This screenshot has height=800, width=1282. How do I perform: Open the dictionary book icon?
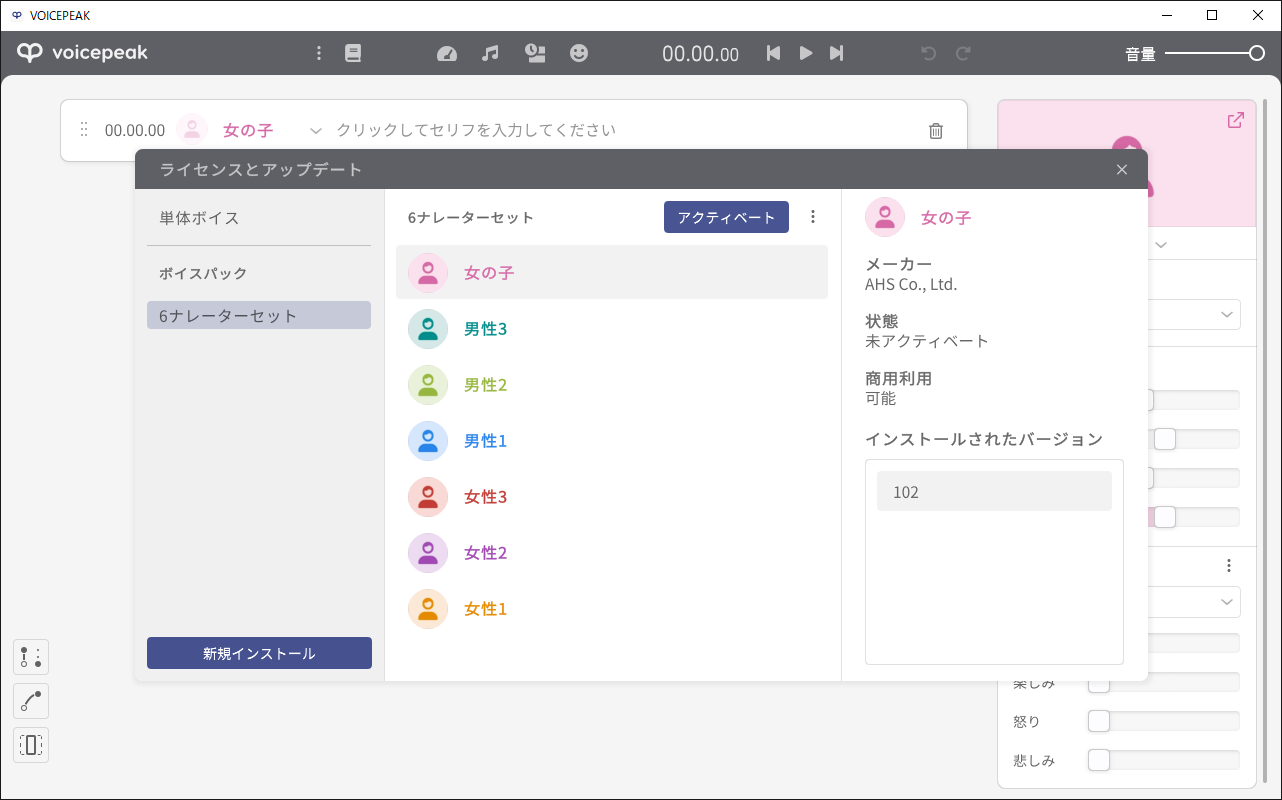353,53
